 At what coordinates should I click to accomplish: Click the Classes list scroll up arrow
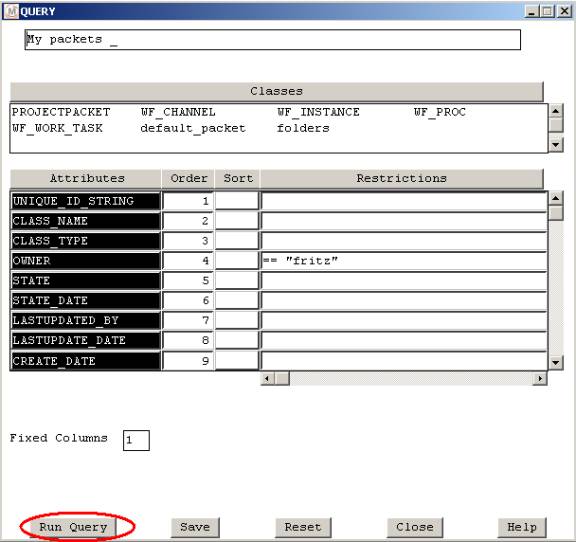tap(556, 111)
